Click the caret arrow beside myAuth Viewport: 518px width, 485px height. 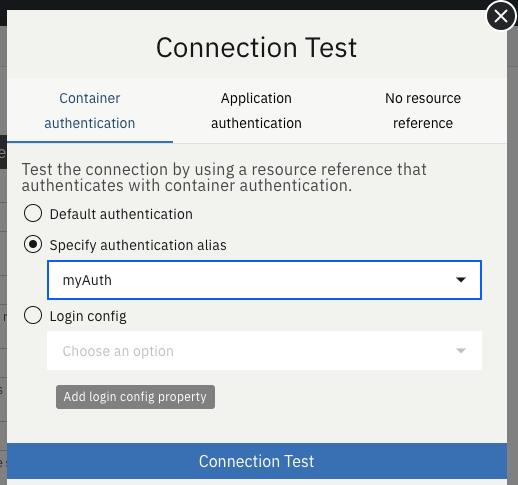pyautogui.click(x=461, y=280)
